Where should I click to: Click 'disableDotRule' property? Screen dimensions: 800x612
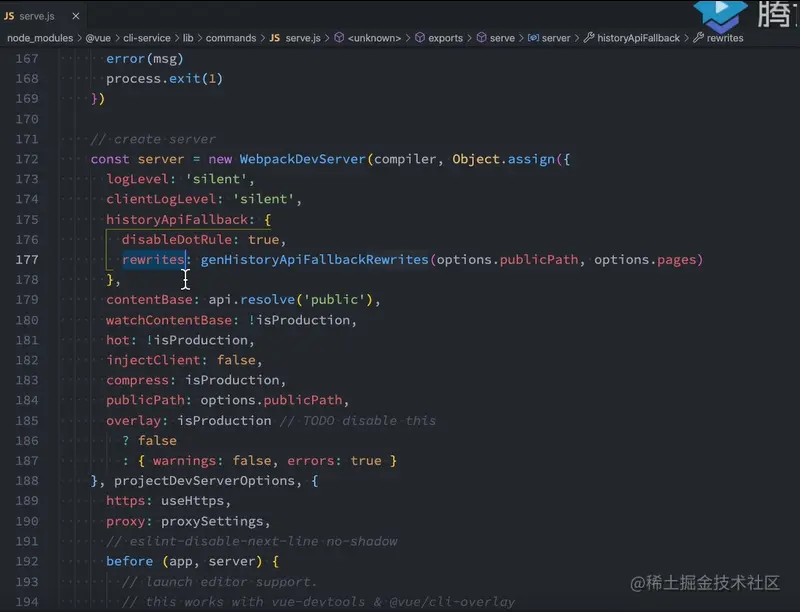click(x=177, y=240)
